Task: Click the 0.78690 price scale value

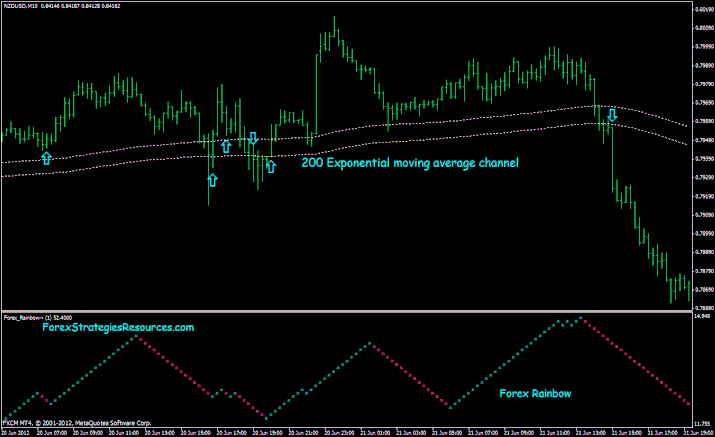Action: [705, 290]
